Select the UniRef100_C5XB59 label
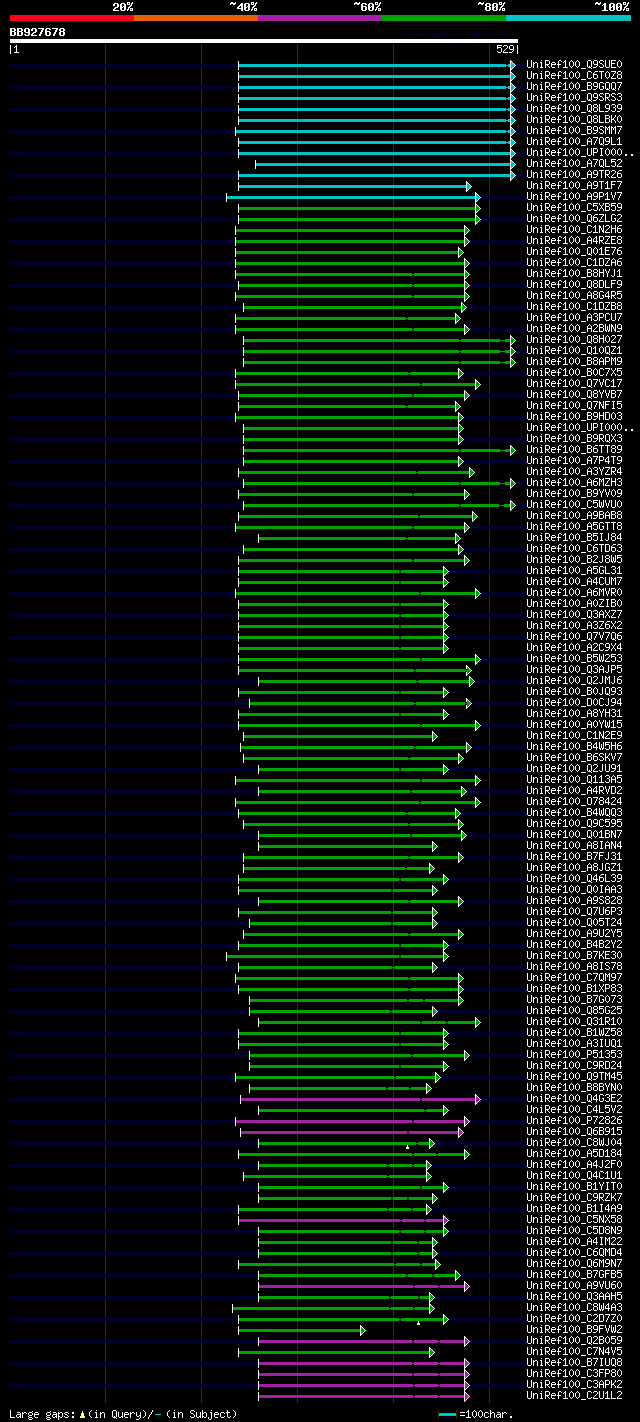Viewport: 640px width, 1422px height. pos(574,208)
